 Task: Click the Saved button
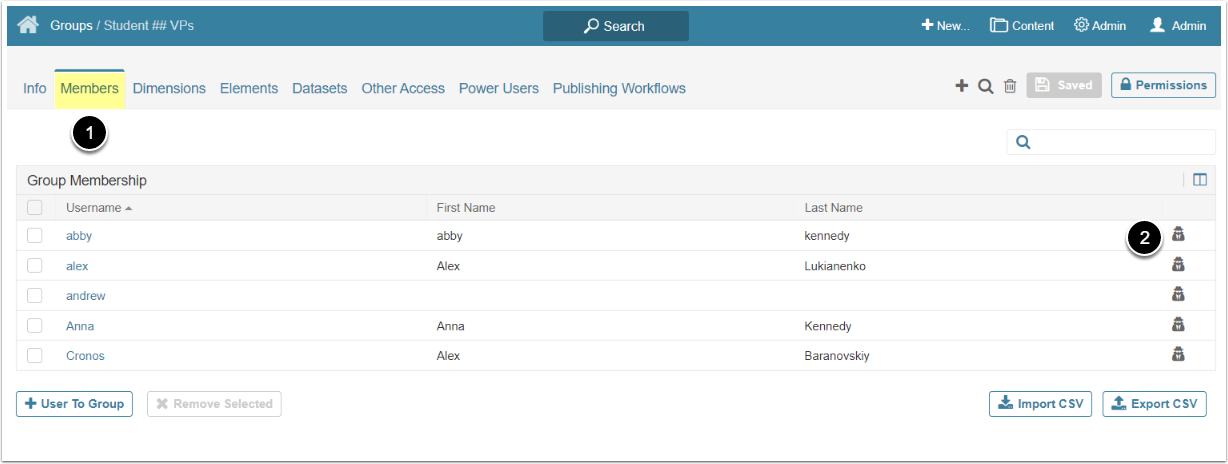point(1064,85)
